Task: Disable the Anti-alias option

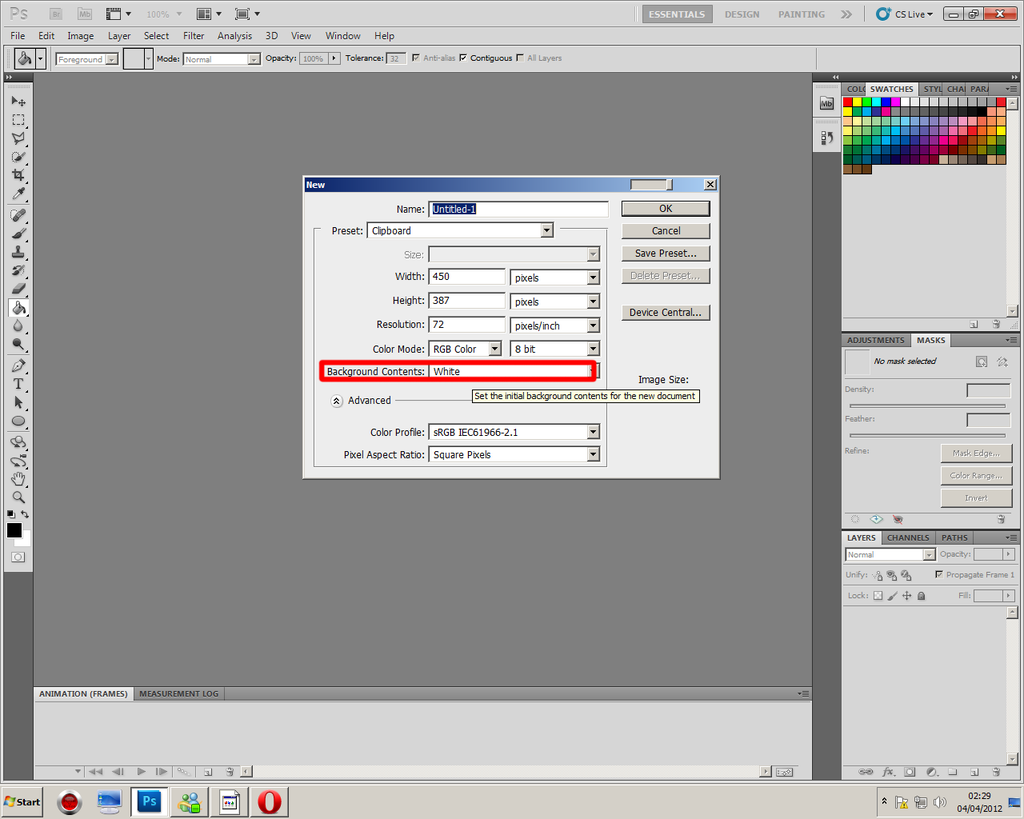Action: [415, 58]
